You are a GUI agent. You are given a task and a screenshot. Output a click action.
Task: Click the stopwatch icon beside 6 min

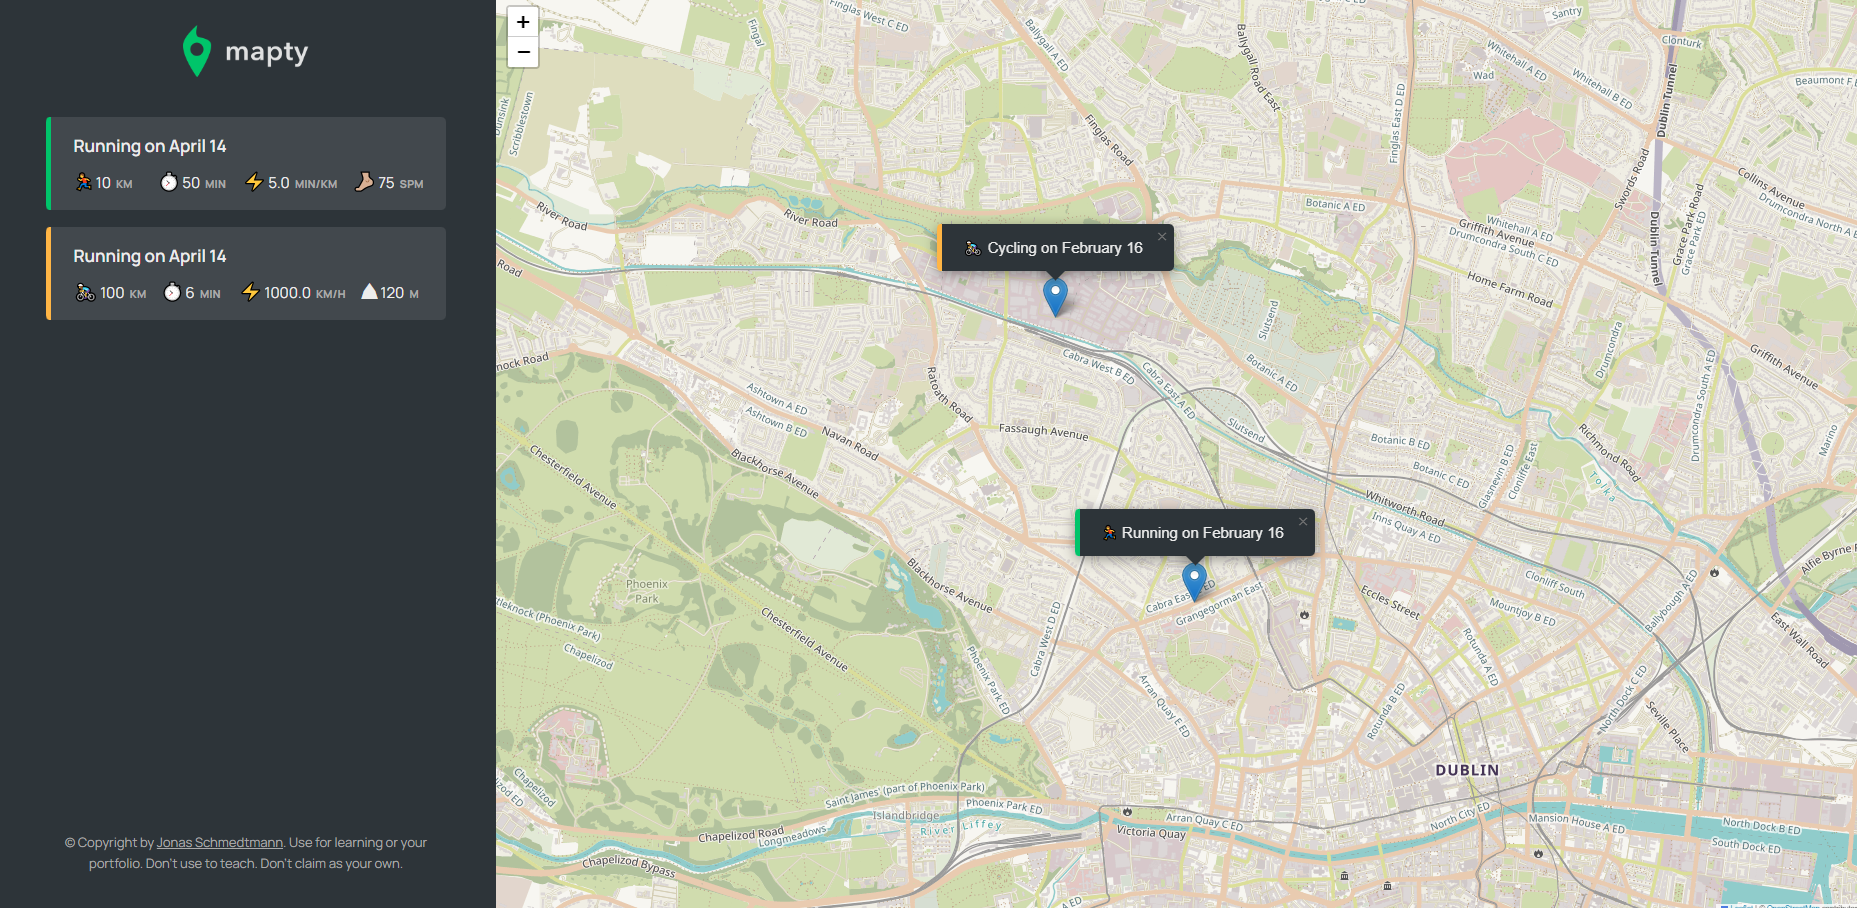click(172, 292)
